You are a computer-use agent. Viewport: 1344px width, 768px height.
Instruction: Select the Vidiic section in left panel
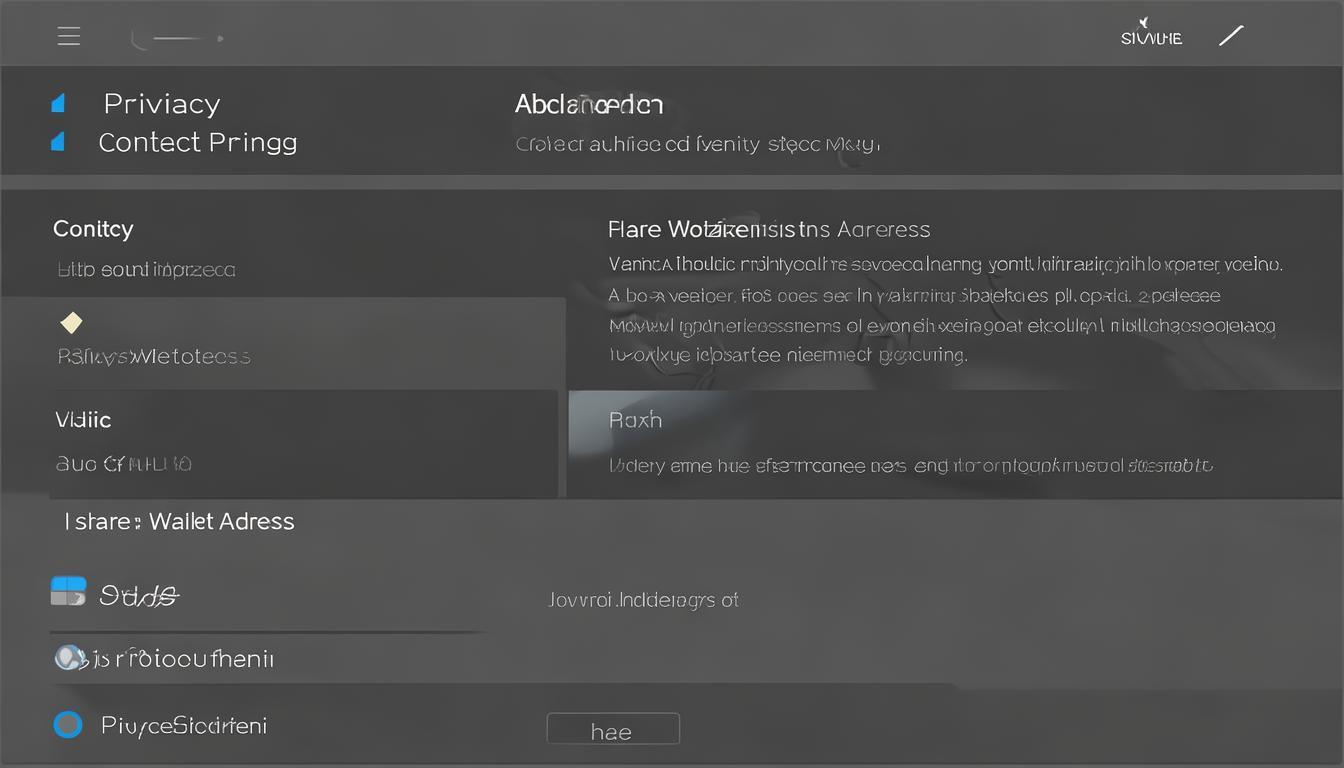point(83,420)
